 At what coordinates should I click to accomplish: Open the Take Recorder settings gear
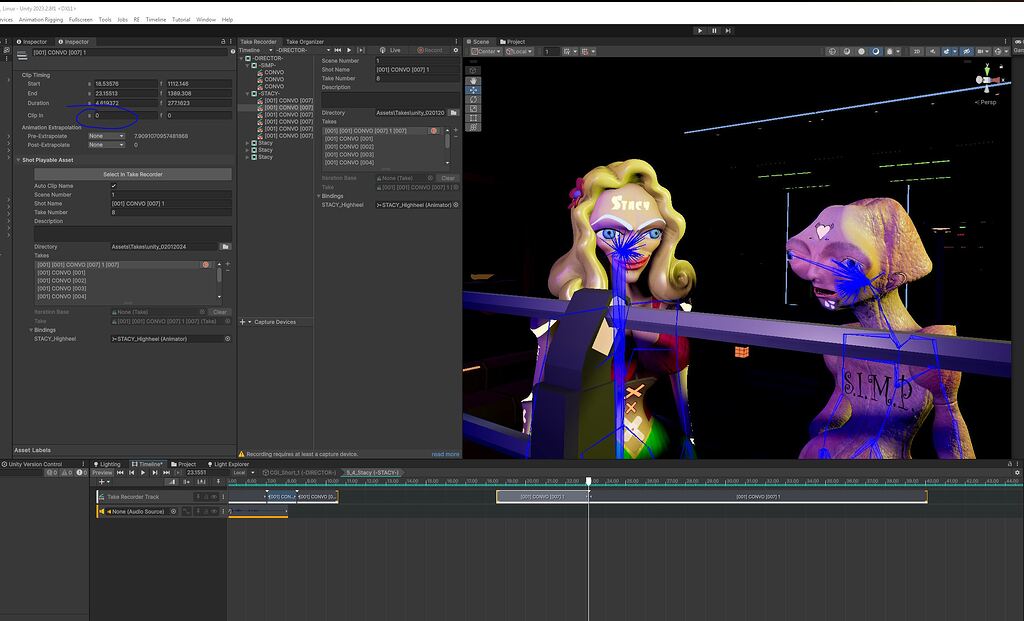(x=456, y=50)
